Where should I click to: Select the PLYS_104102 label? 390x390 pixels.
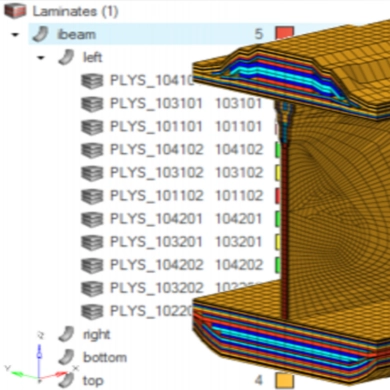pyautogui.click(x=157, y=149)
